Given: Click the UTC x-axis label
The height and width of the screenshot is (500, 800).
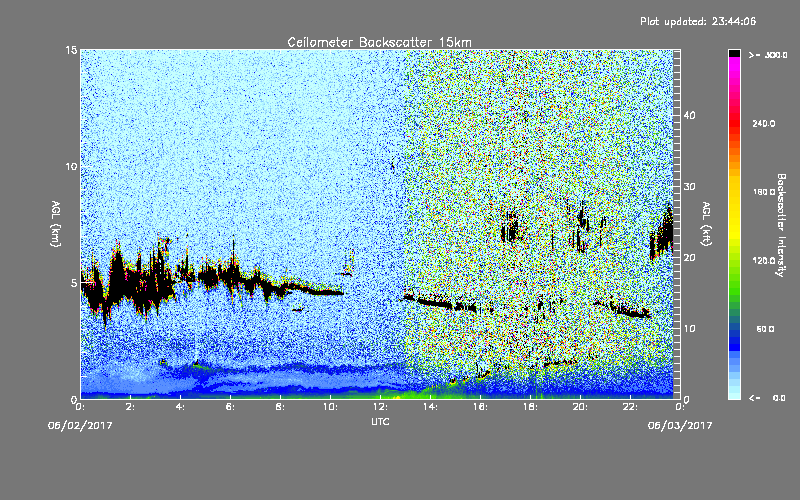Looking at the screenshot, I should tap(380, 421).
